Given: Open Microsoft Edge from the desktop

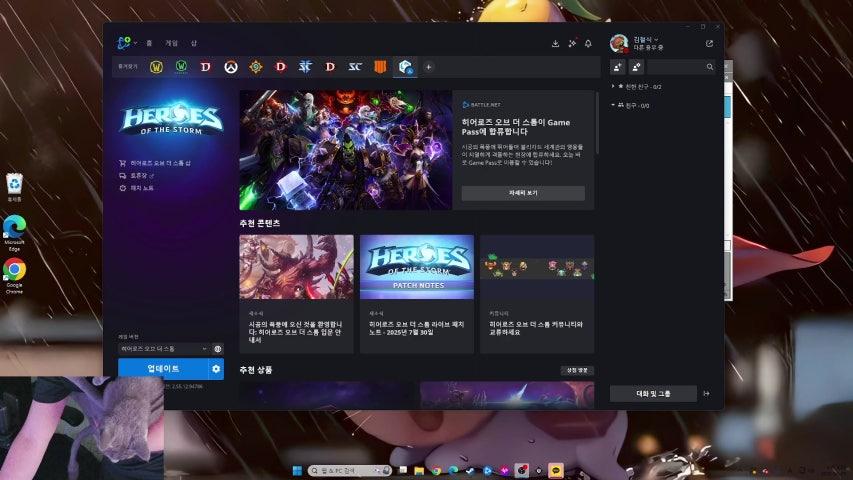Looking at the screenshot, I should point(14,232).
